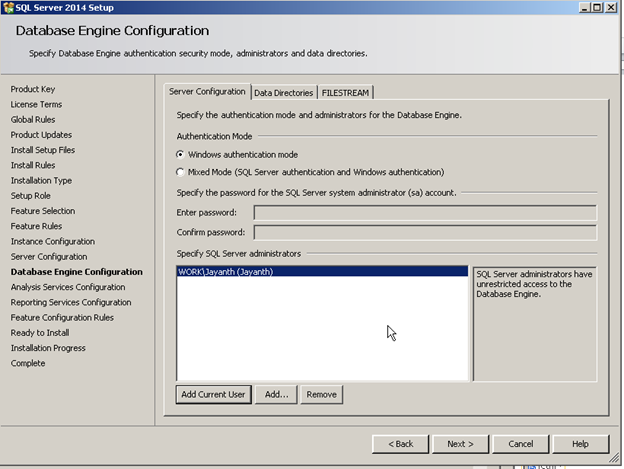Click Feature Selection step in sidebar
The image size is (624, 469).
click(43, 211)
